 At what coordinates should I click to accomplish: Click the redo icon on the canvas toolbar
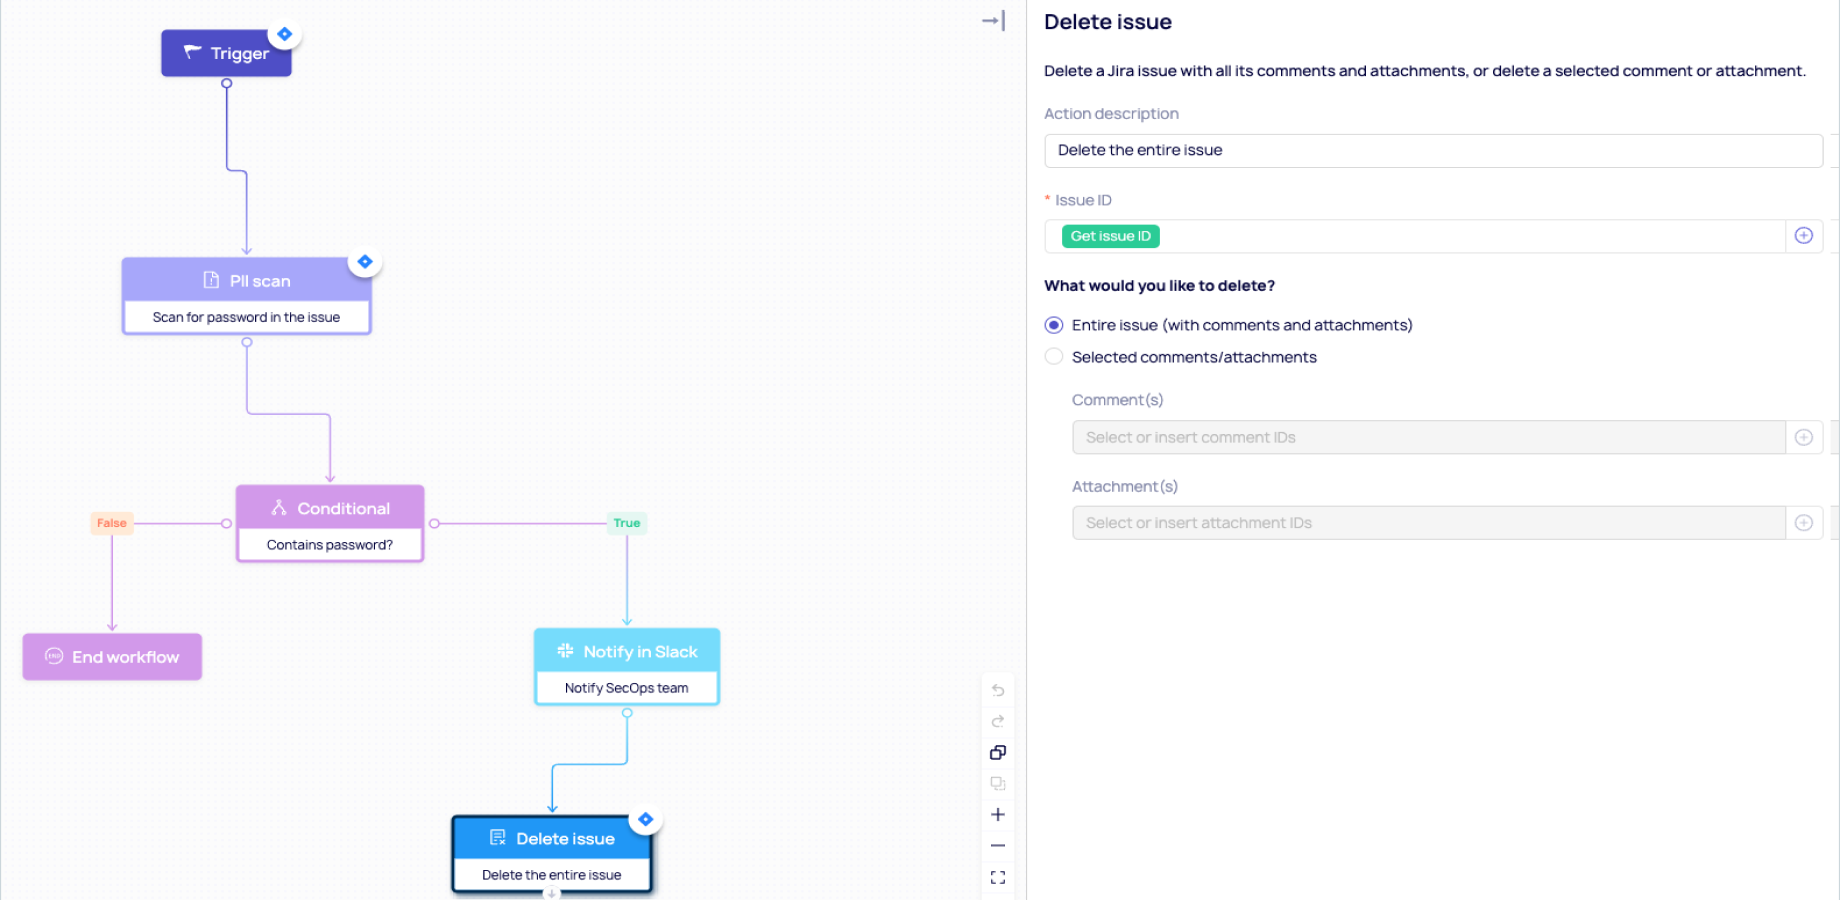(x=997, y=721)
